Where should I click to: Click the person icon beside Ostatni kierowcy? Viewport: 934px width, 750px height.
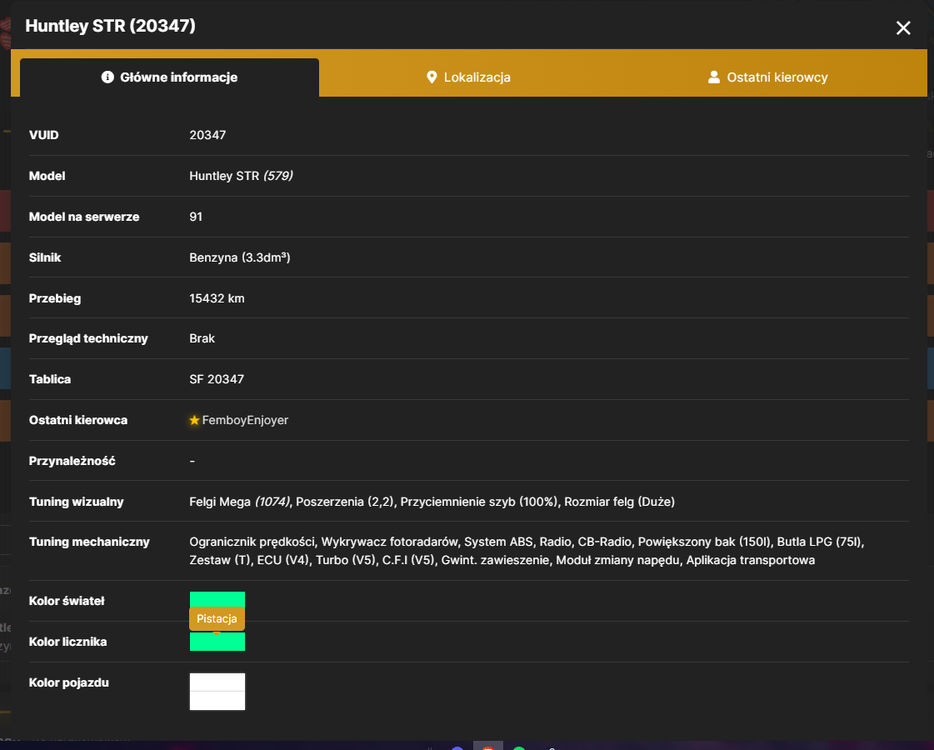(714, 77)
